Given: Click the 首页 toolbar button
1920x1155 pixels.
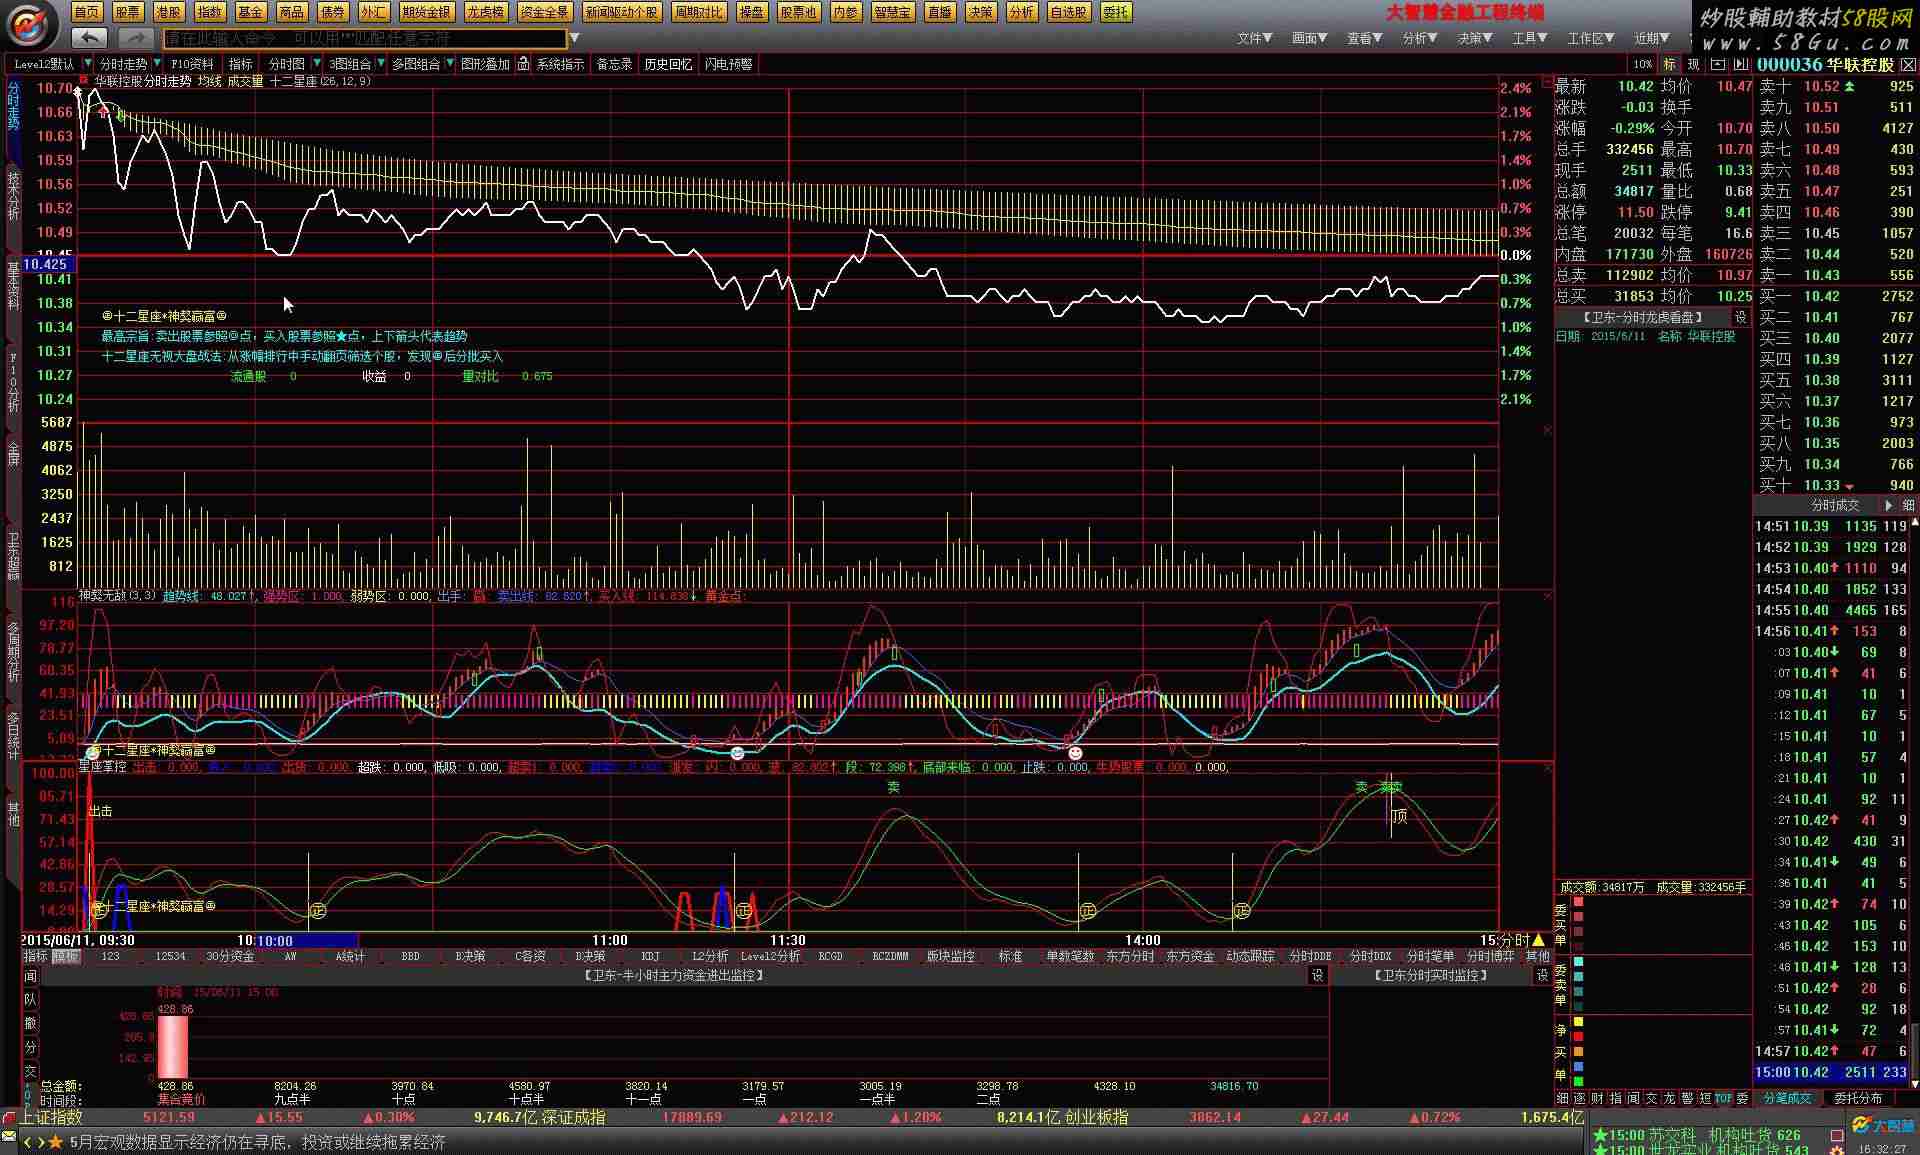Looking at the screenshot, I should [87, 12].
